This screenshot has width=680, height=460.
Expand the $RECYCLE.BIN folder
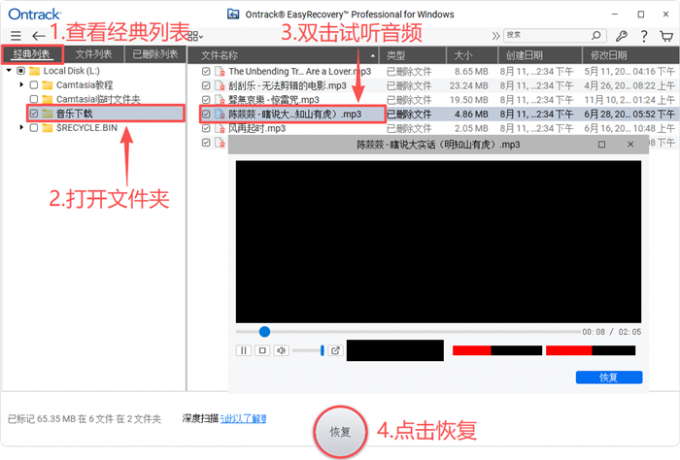[21, 127]
